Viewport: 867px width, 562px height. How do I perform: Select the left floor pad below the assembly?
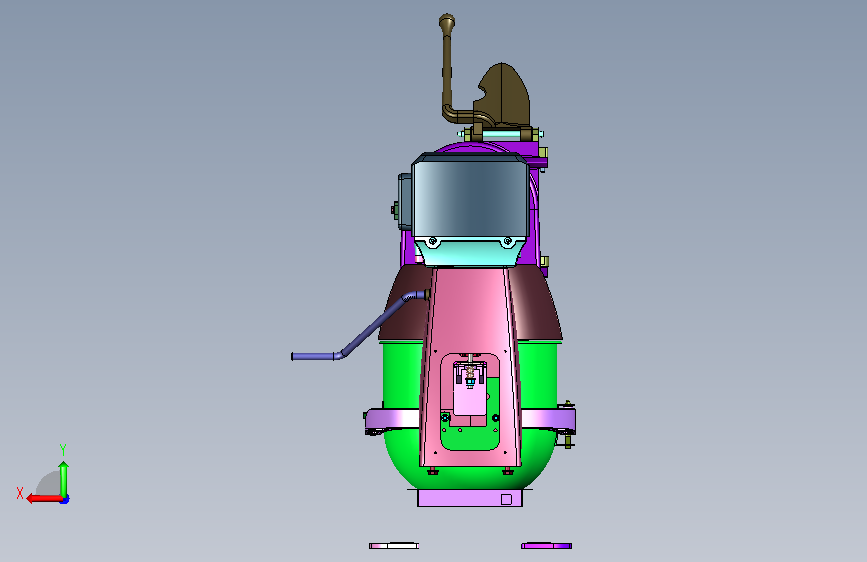pos(394,546)
